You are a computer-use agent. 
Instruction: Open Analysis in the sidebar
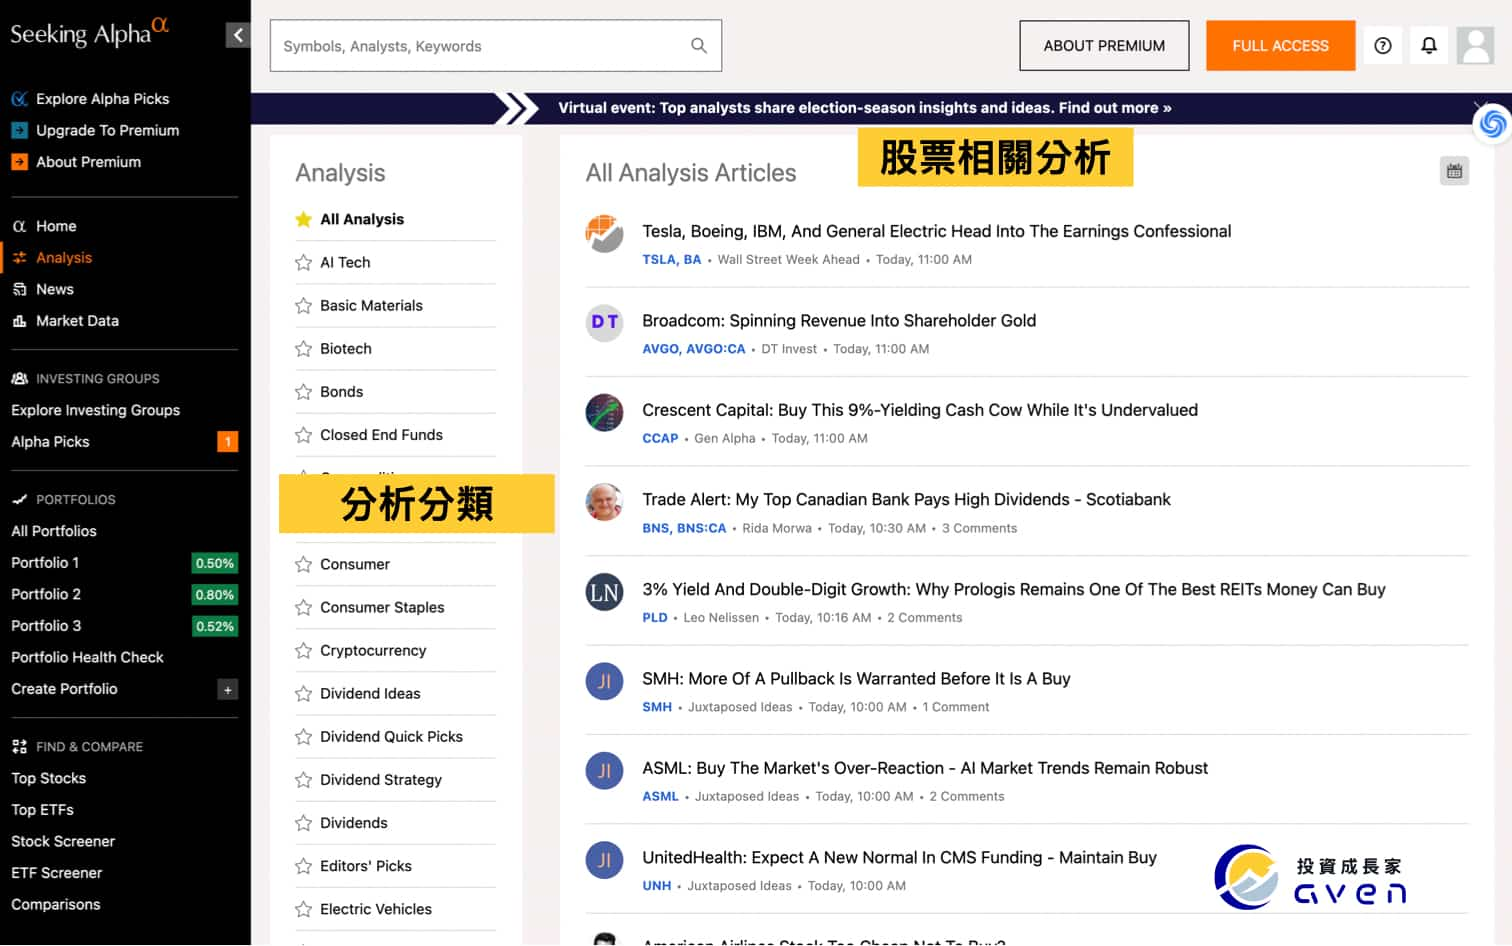[63, 257]
